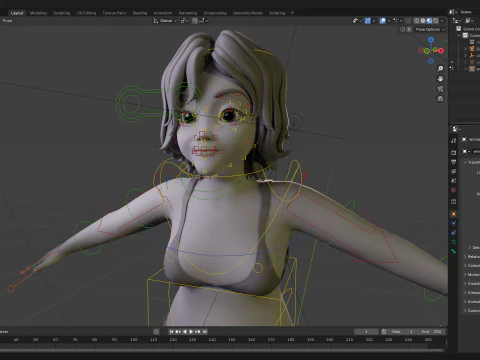
Task: Open the Properties editor type dropdown
Action: point(456,129)
